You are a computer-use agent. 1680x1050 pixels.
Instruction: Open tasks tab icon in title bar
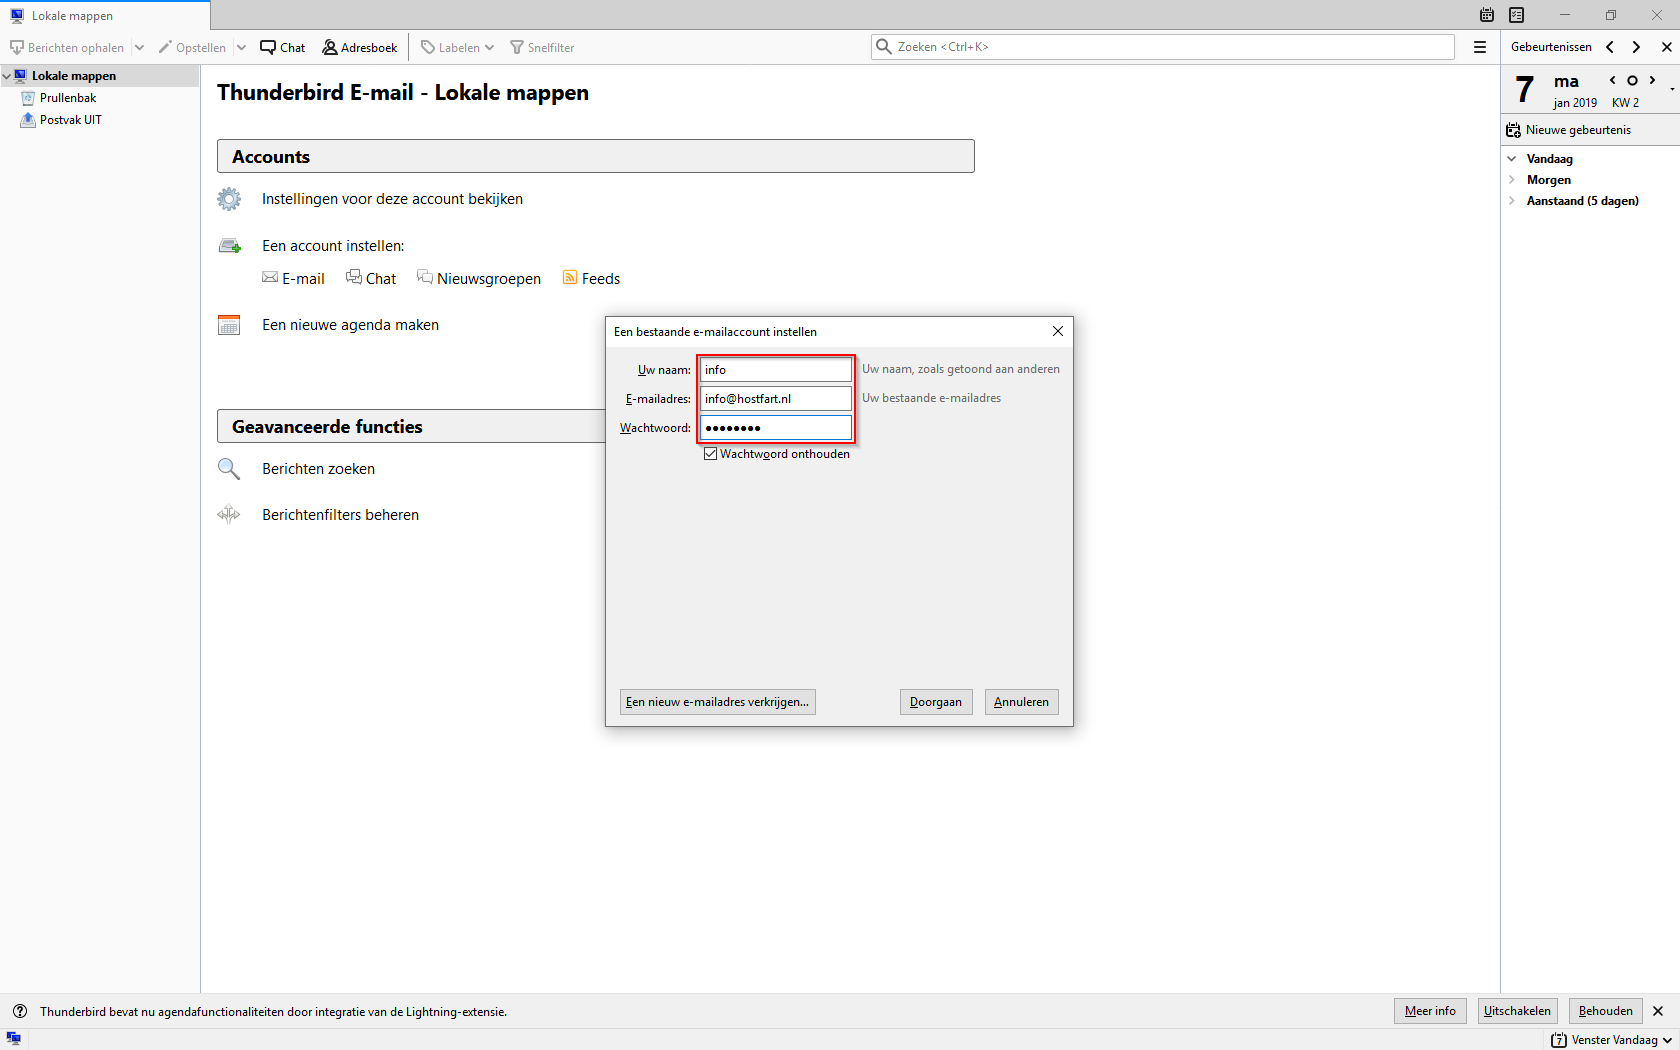pos(1517,15)
